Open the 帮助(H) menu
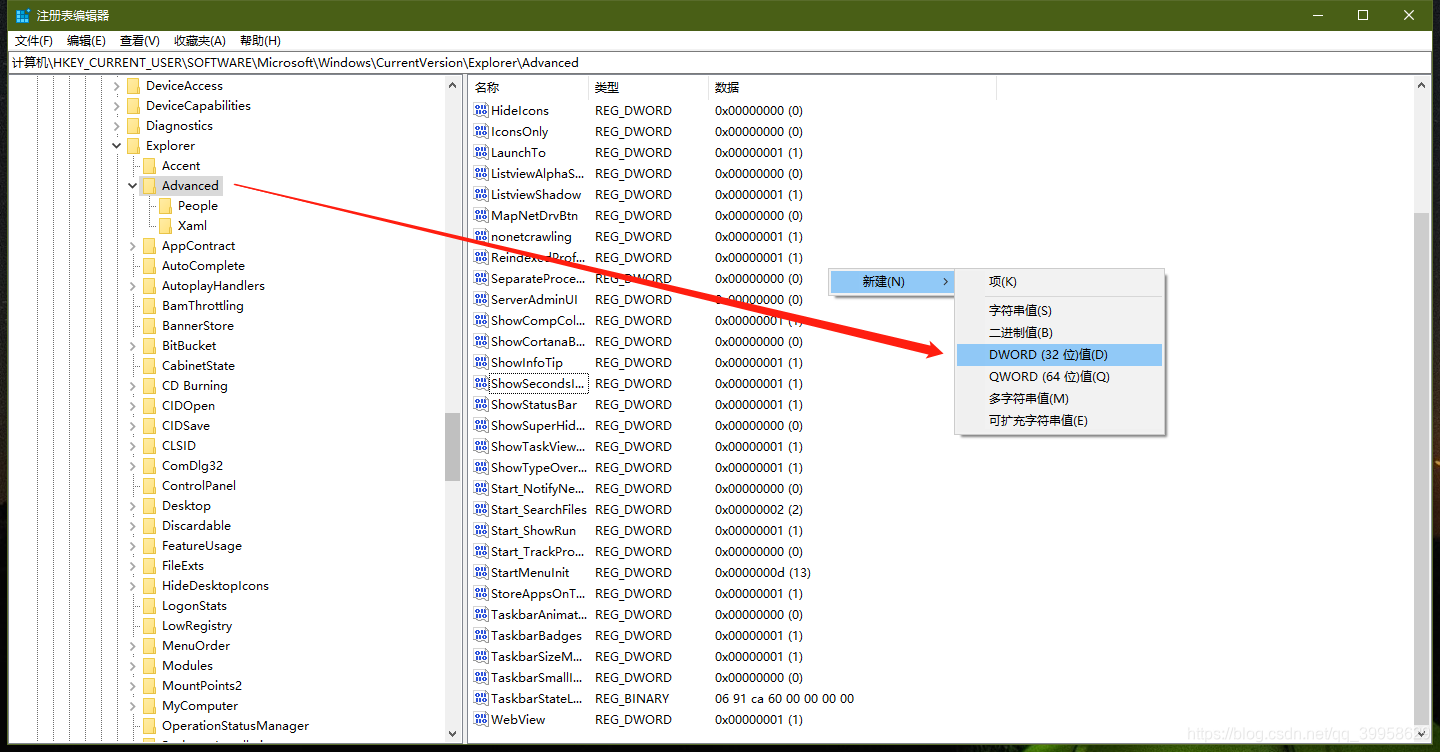 click(x=260, y=41)
